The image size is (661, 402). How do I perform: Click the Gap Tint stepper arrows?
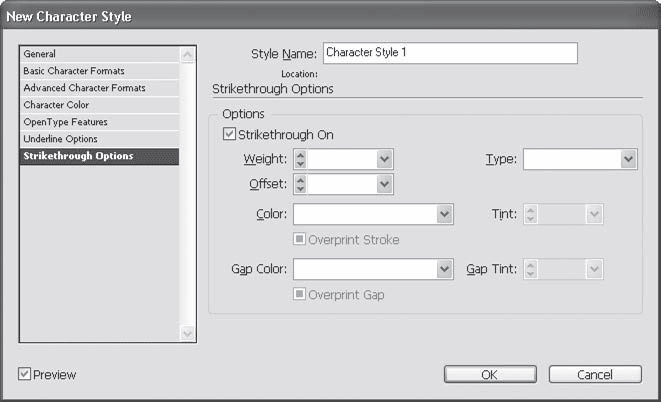click(530, 269)
